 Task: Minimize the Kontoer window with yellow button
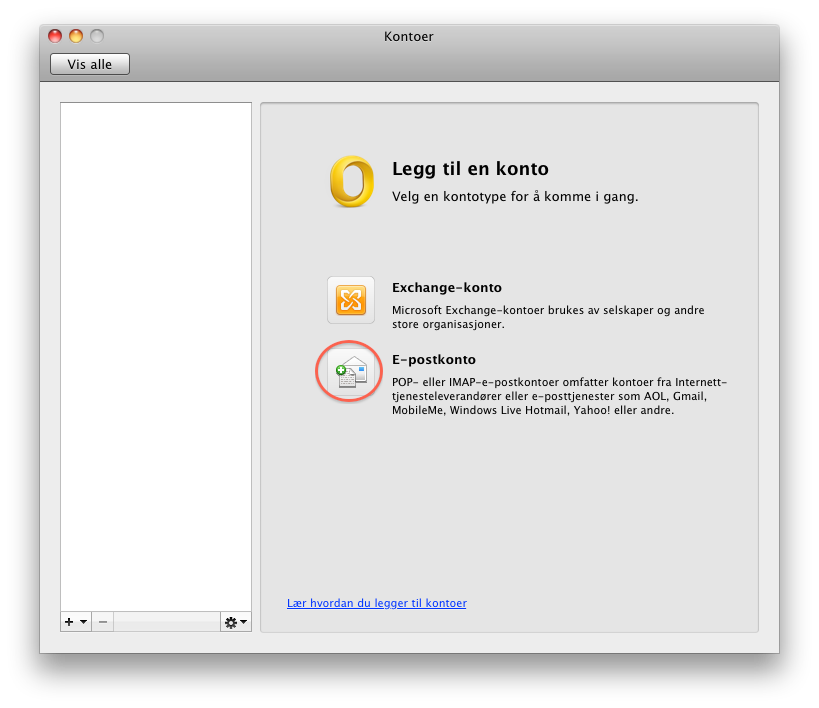coord(76,36)
